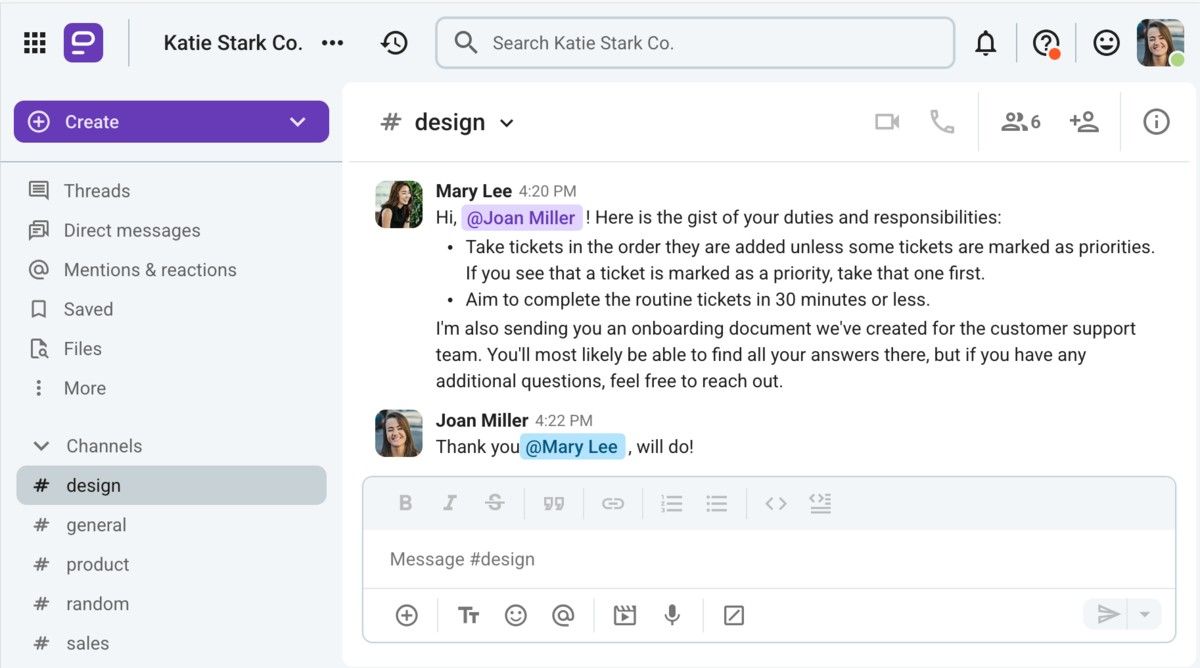Go to Mentions & reactions
Screen dimensions: 1200x668
(149, 270)
